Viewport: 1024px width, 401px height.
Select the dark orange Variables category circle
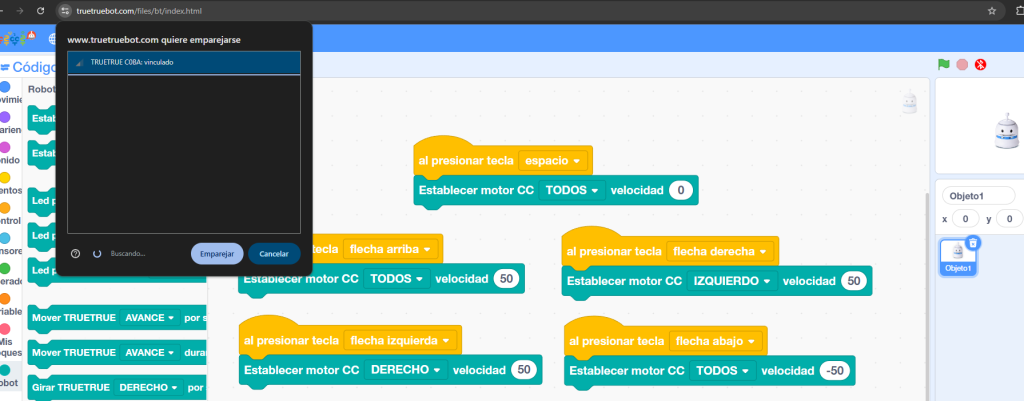tap(5, 298)
